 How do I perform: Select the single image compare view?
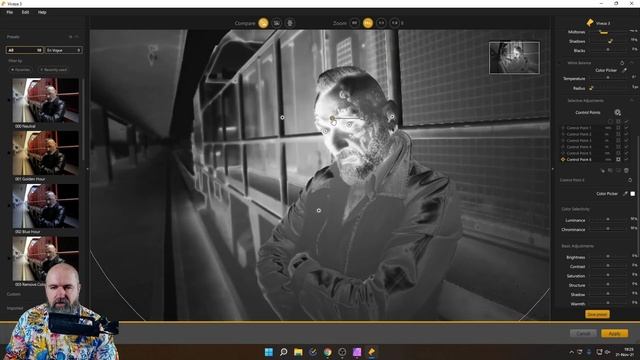(263, 23)
